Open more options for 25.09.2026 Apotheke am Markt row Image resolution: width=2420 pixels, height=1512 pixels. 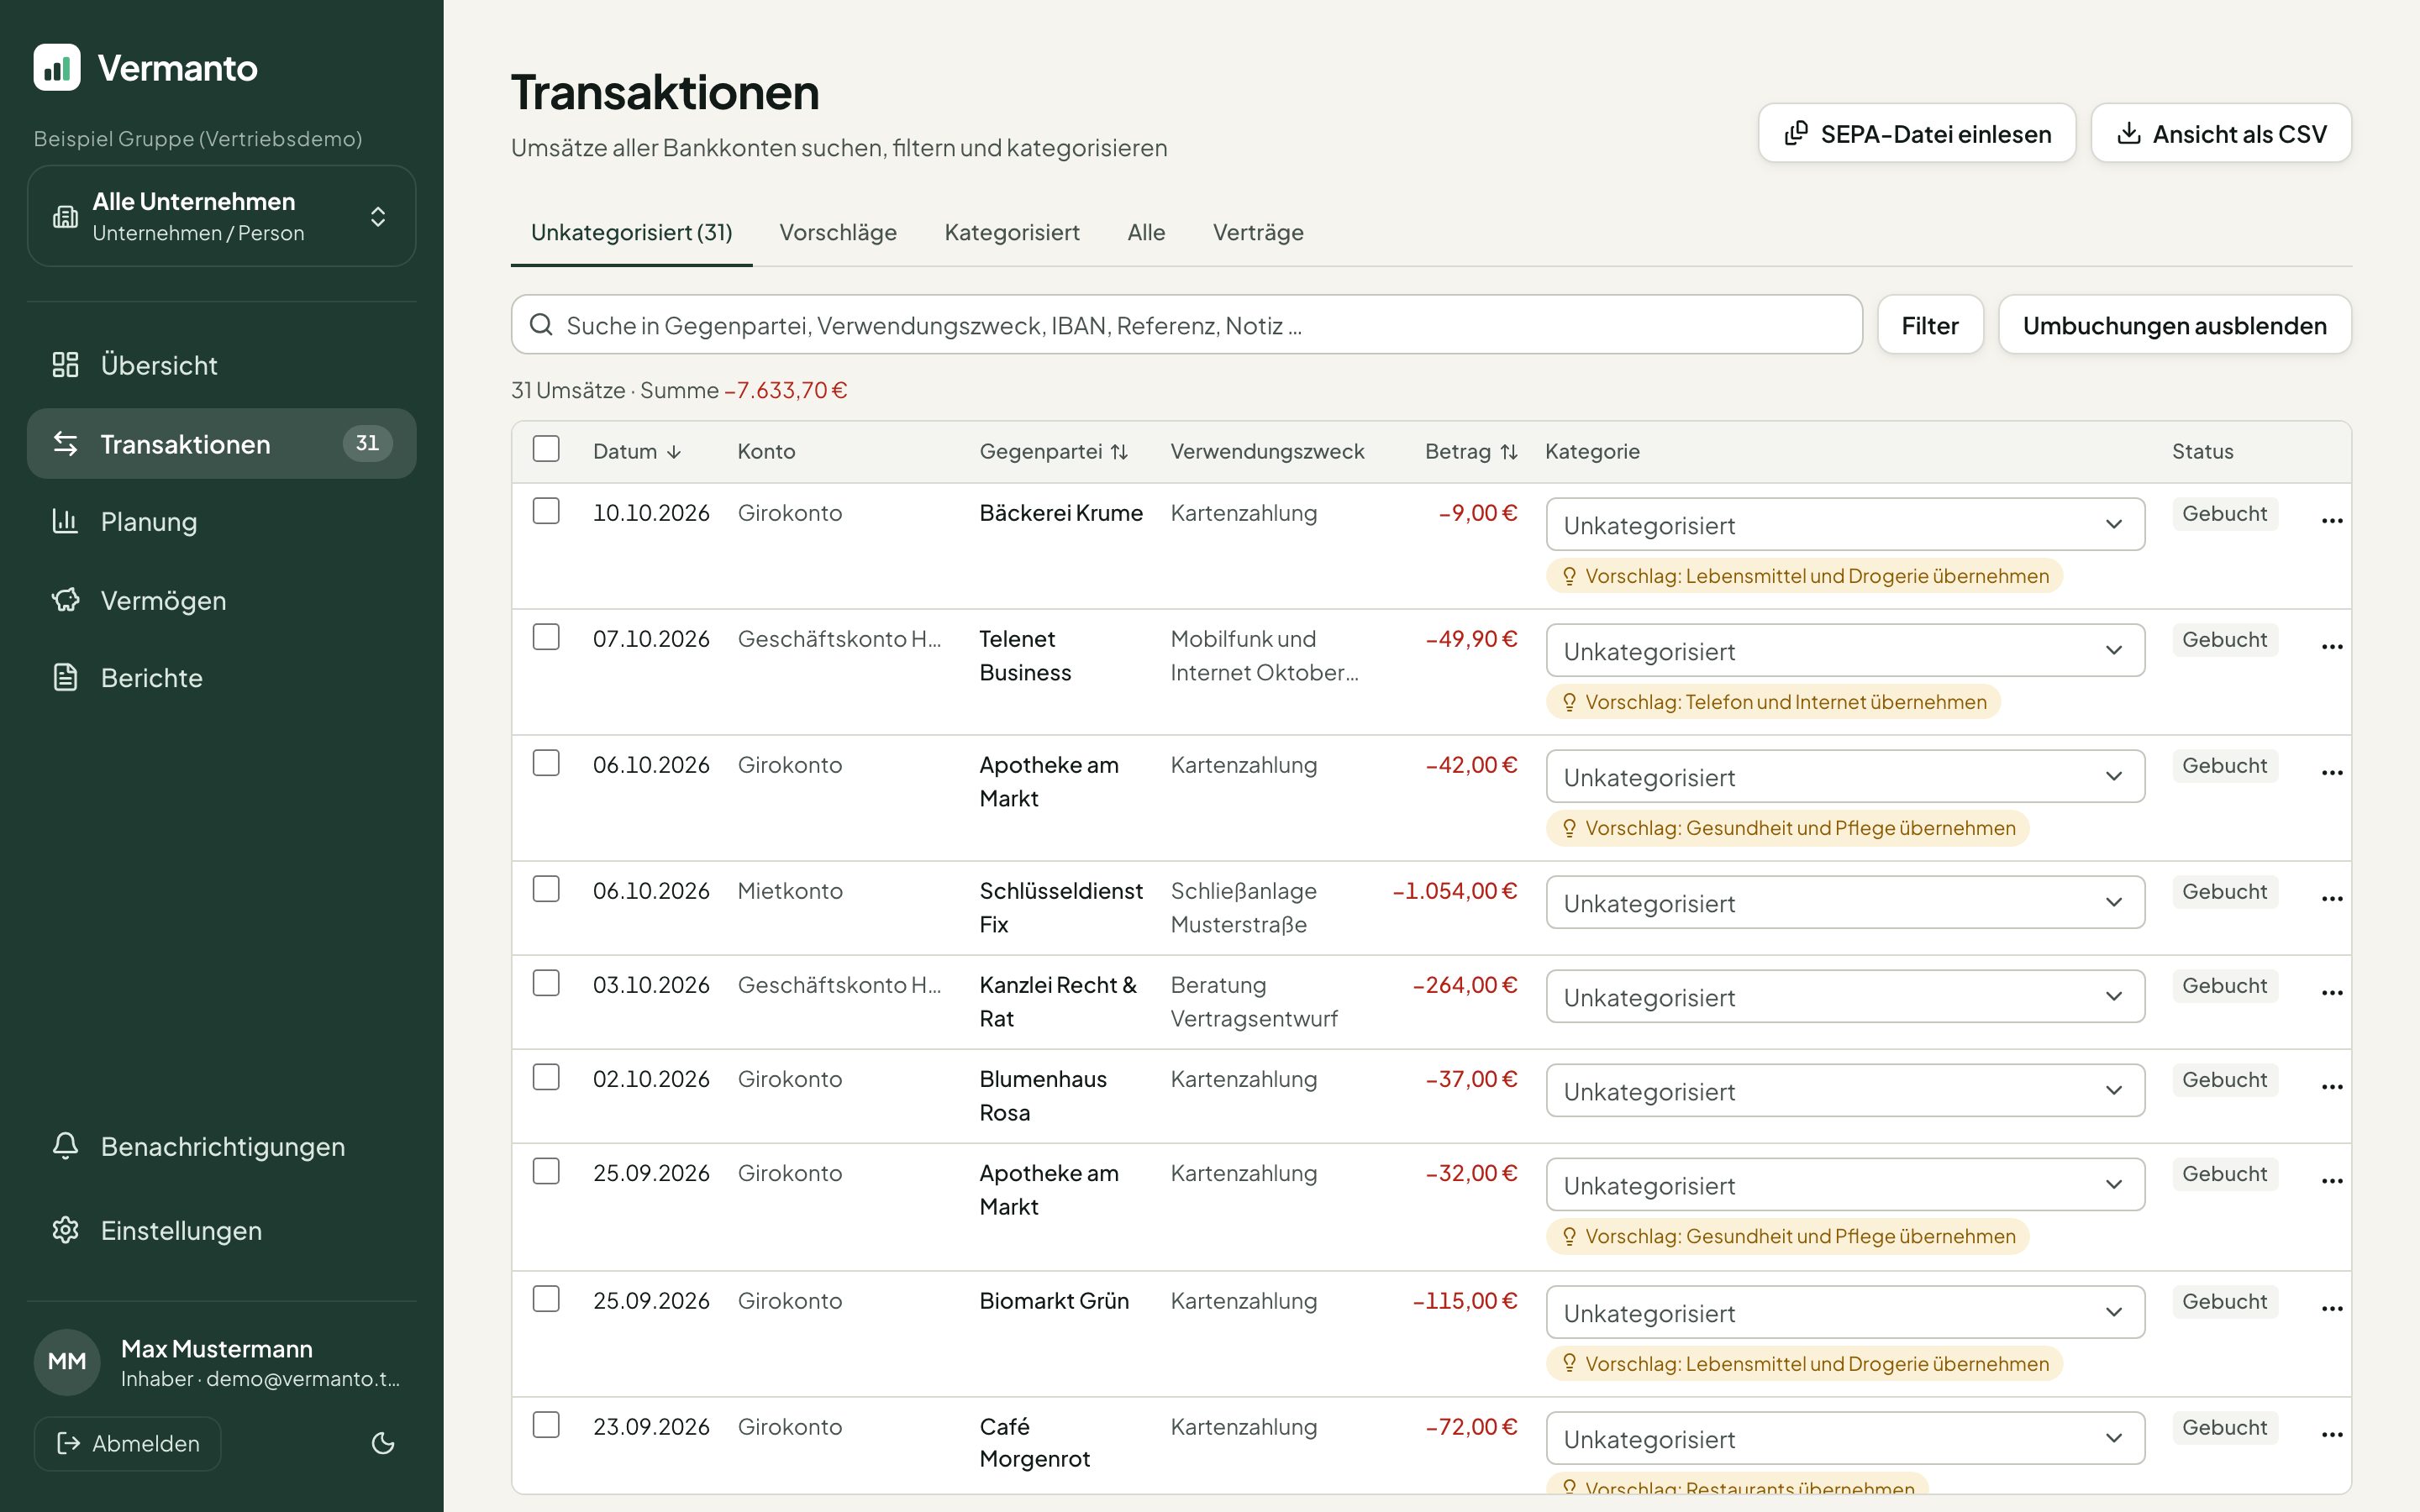(2332, 1181)
